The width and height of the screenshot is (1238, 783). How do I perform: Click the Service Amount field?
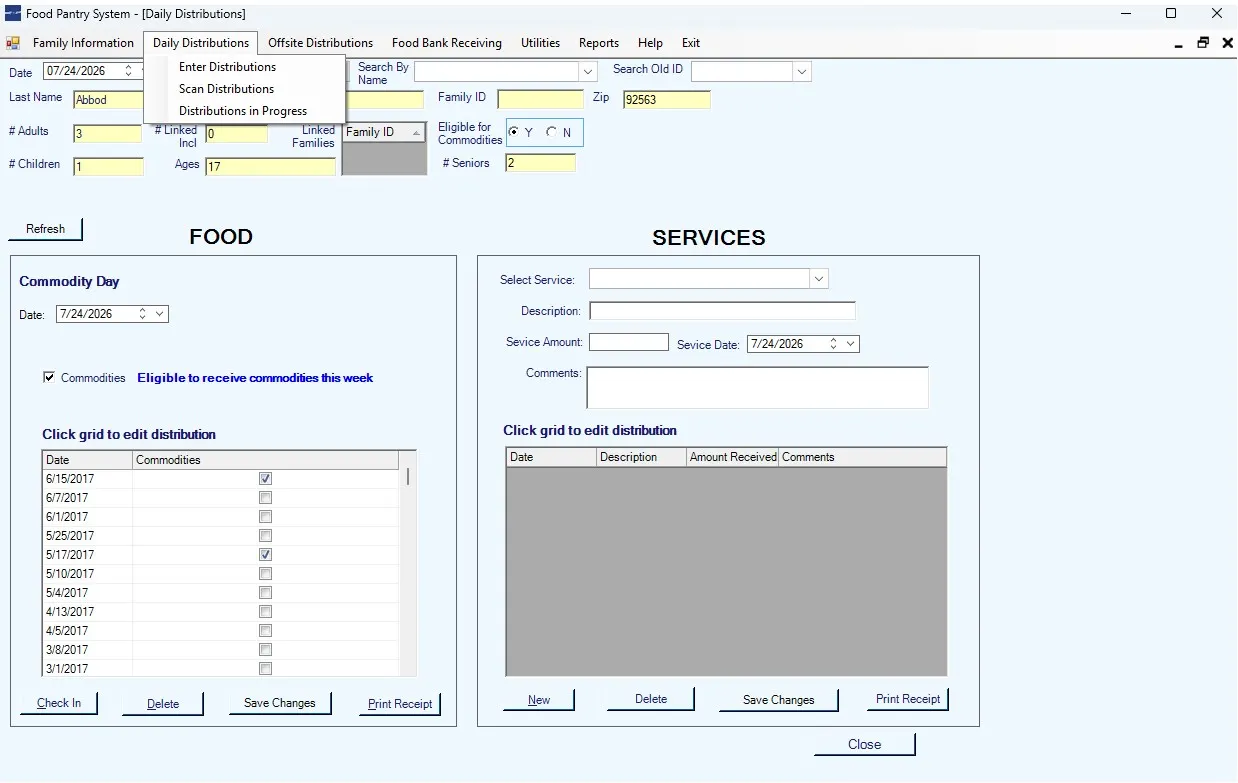629,342
